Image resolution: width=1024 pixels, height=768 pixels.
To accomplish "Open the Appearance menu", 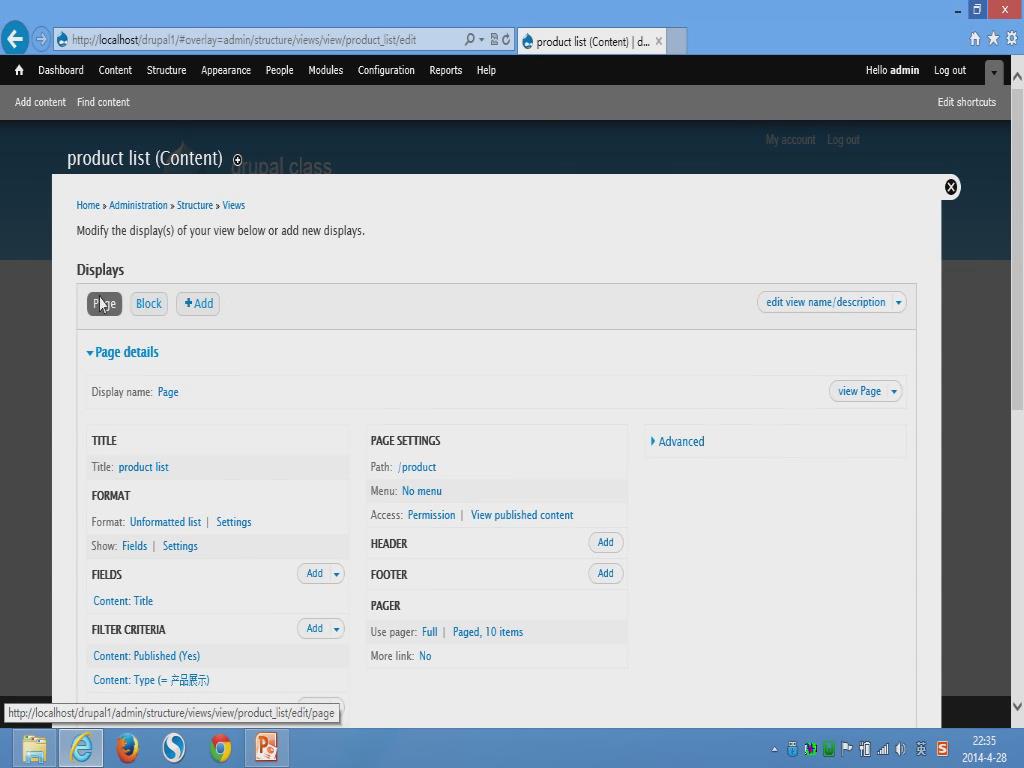I will pyautogui.click(x=226, y=70).
